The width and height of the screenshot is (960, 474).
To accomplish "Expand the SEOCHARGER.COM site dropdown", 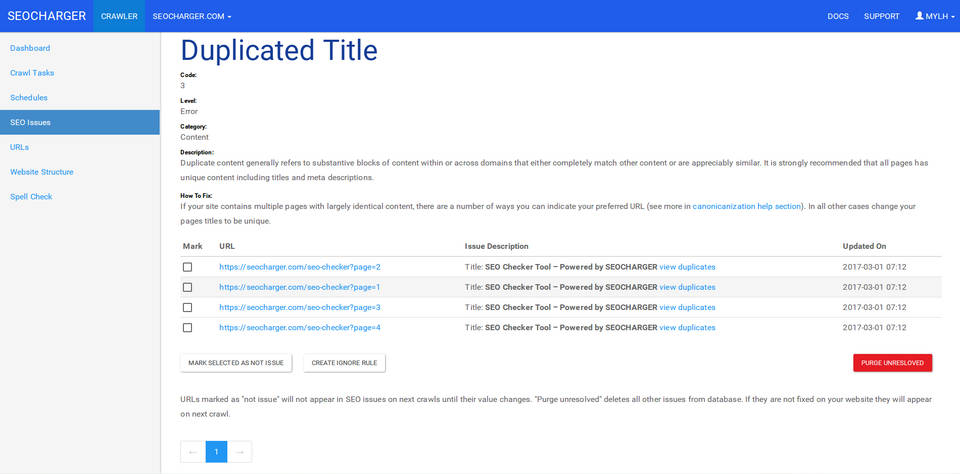I will (192, 16).
